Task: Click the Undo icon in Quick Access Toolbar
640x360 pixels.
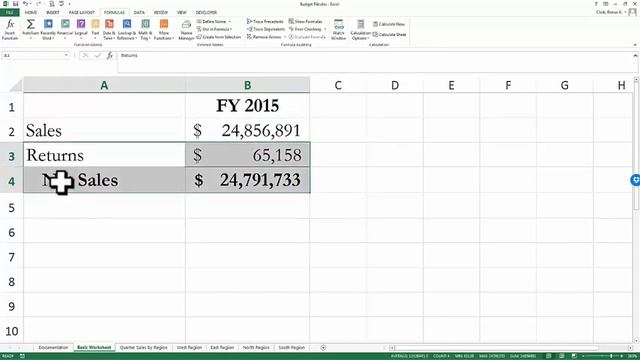Action: tap(25, 4)
